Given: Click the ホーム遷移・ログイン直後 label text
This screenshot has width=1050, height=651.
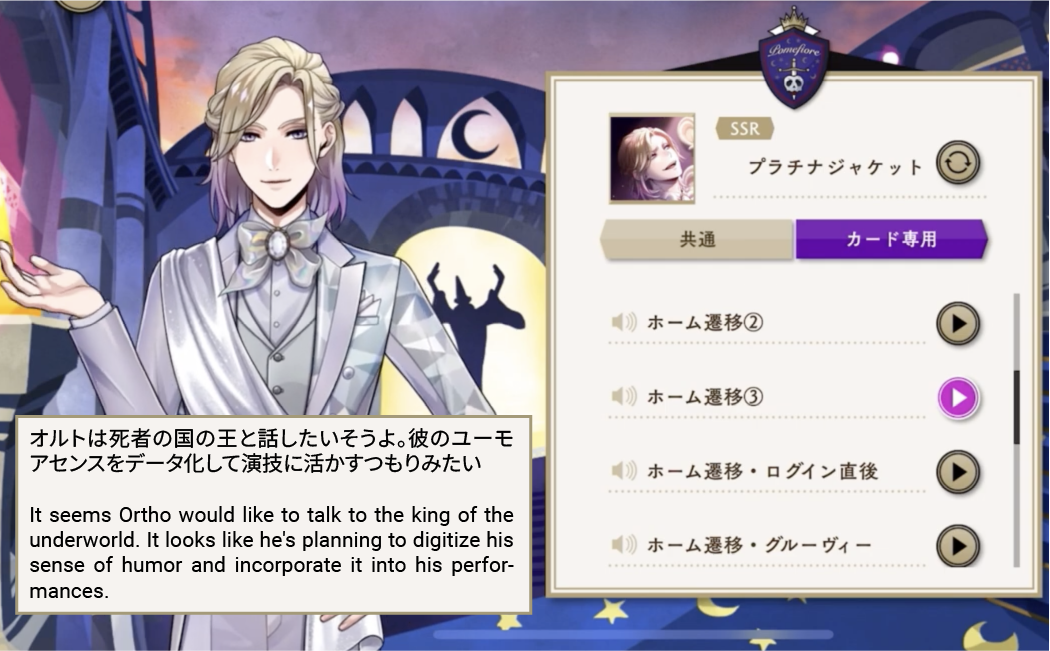Looking at the screenshot, I should pos(762,472).
